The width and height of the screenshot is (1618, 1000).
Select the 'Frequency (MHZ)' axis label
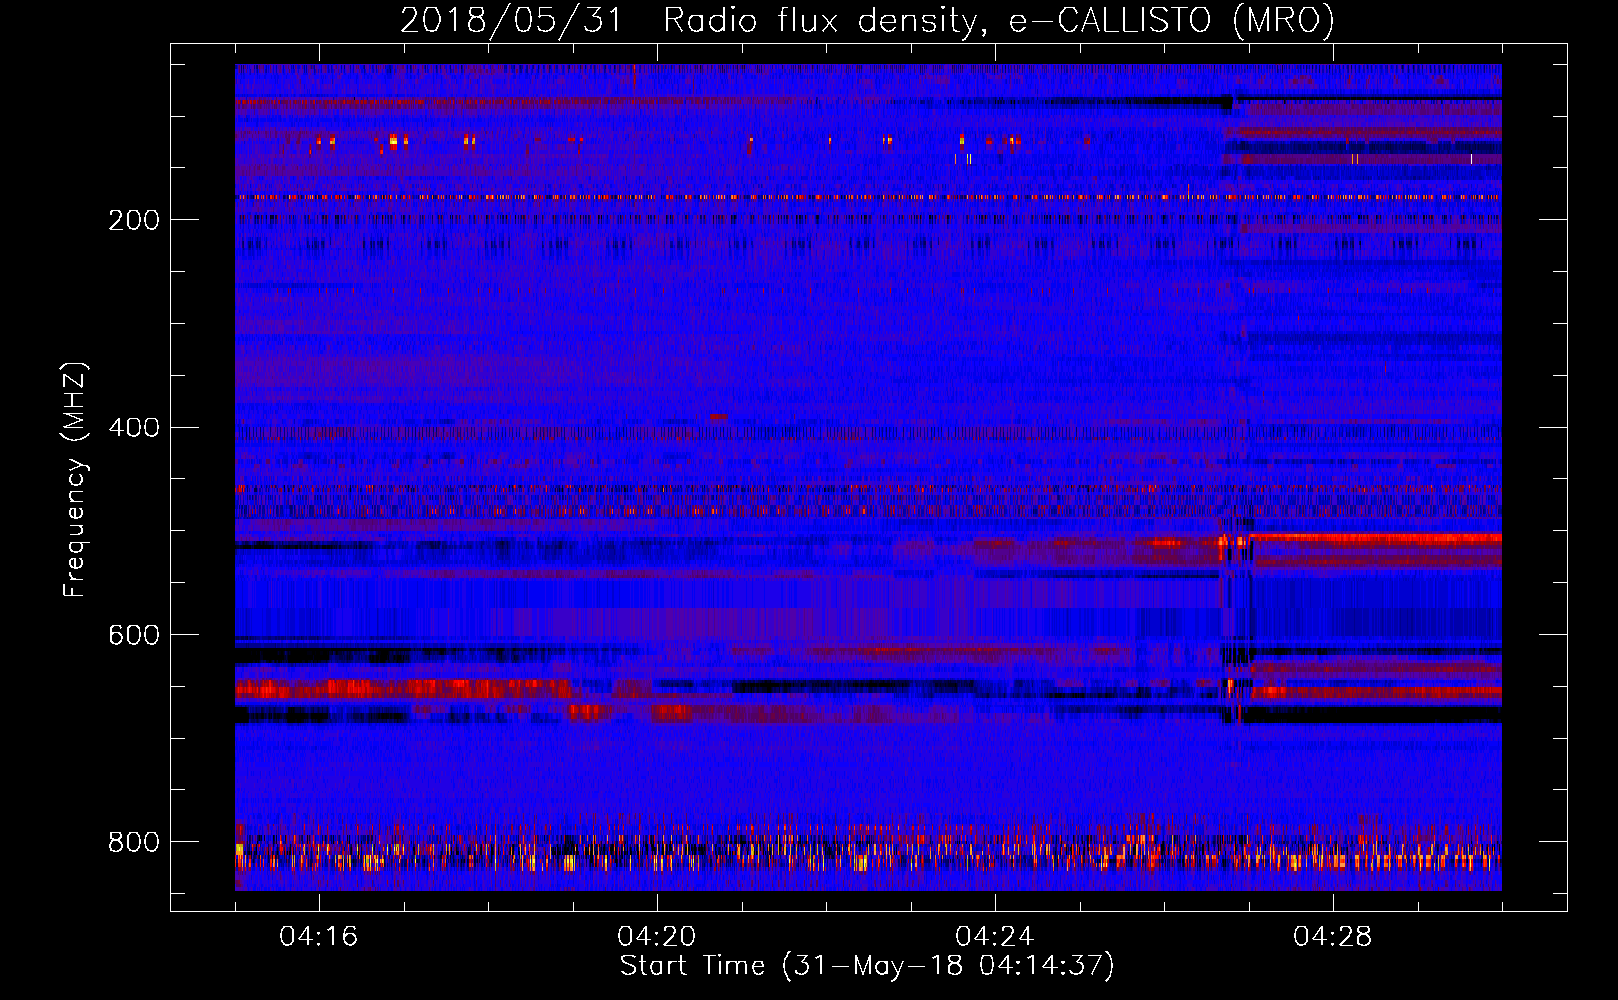tap(75, 479)
